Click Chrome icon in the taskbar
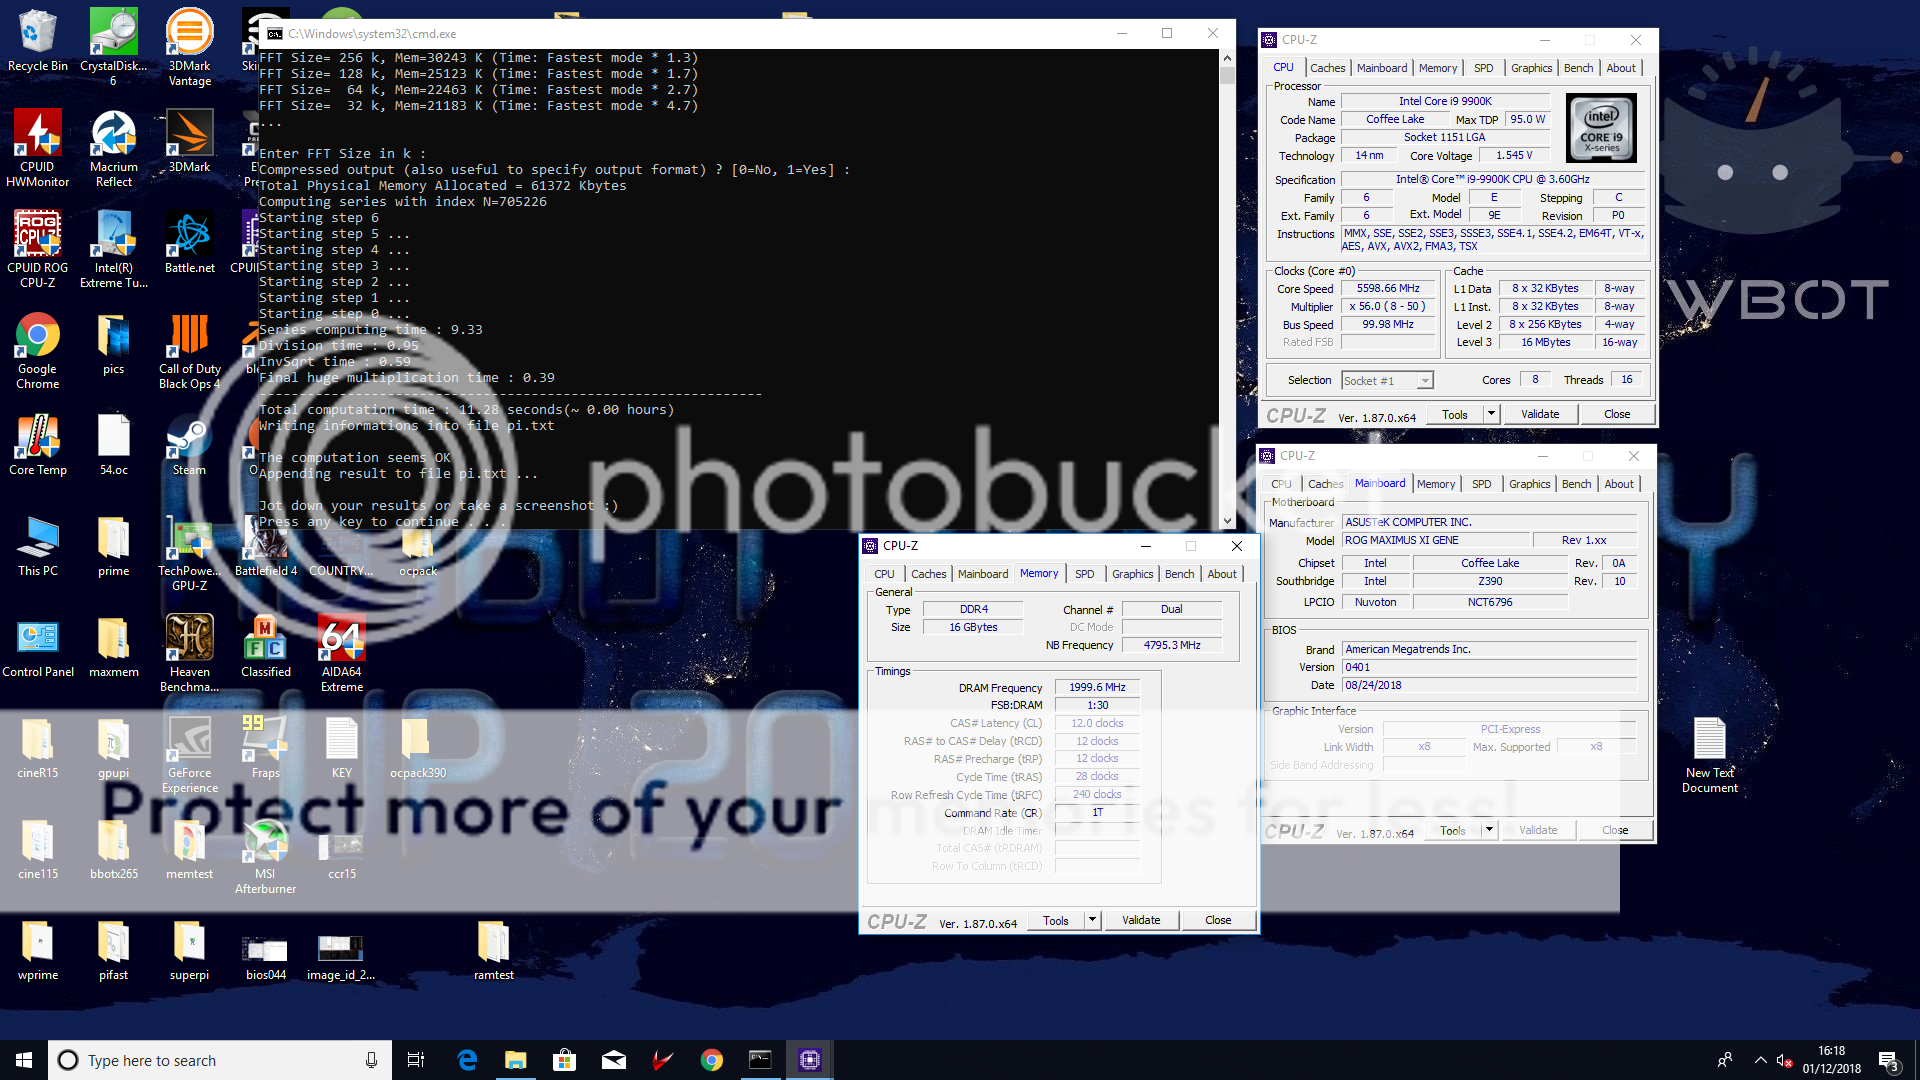 [x=712, y=1060]
